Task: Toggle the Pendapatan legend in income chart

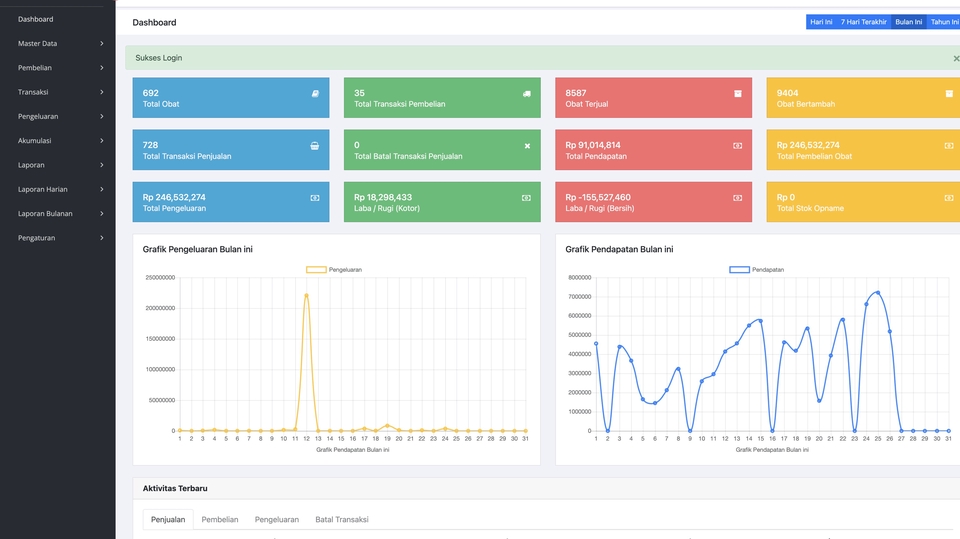Action: point(756,270)
